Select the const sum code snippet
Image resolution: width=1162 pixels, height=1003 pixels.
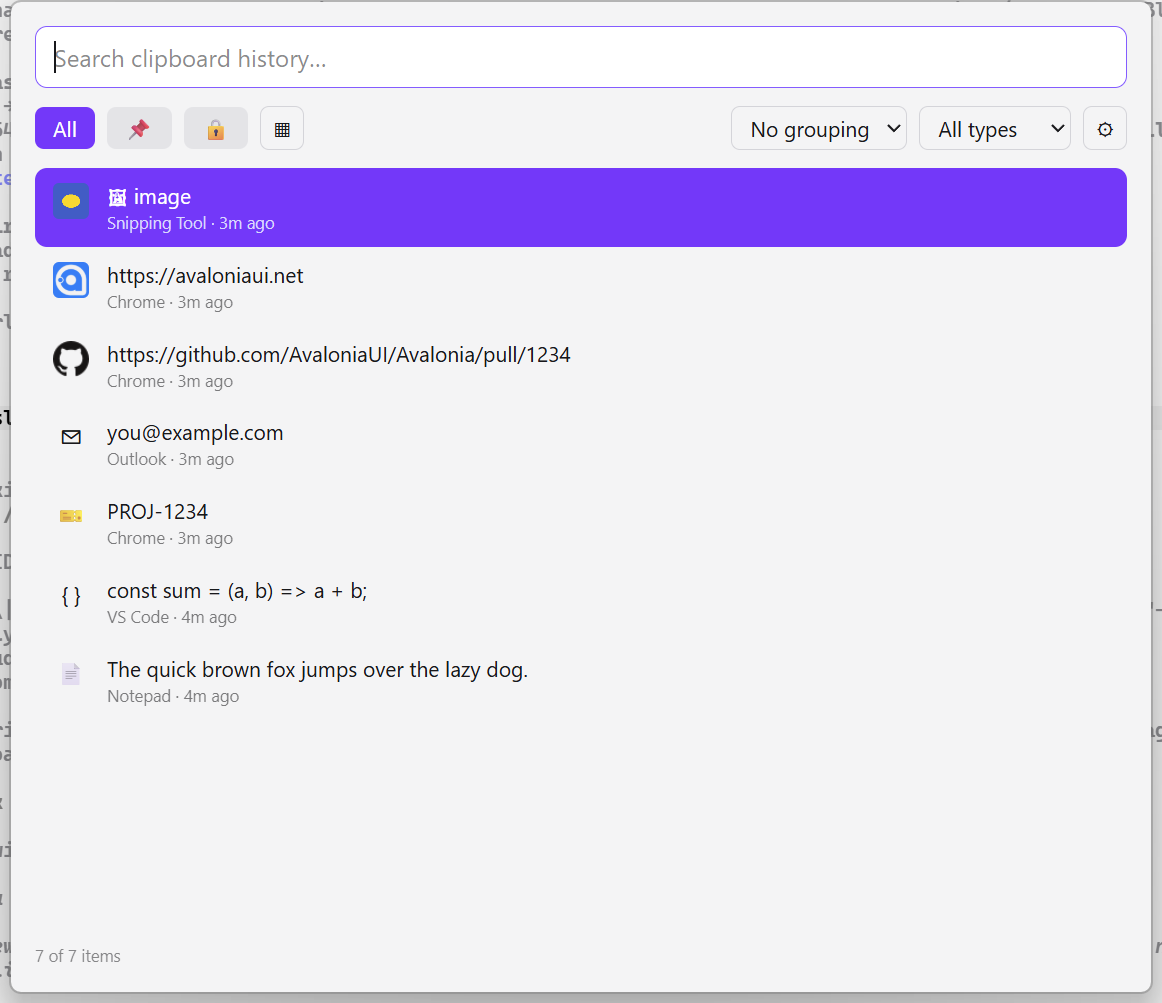[x=580, y=602]
